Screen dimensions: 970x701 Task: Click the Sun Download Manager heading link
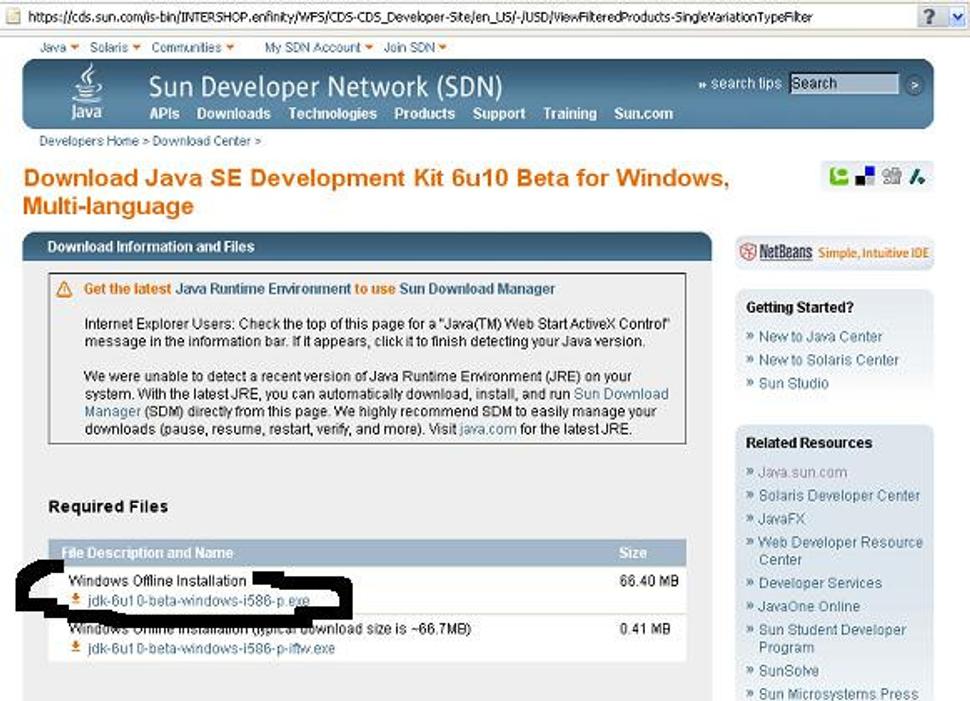[477, 289]
